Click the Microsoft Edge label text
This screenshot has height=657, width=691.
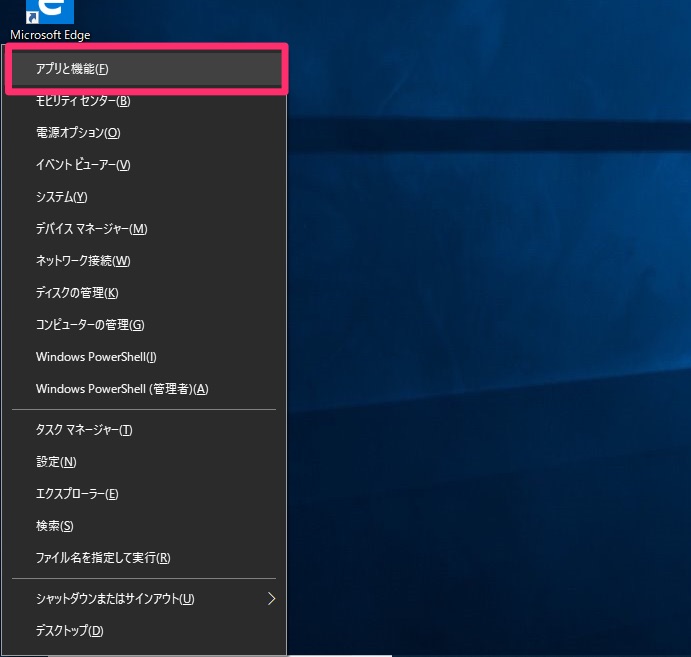pos(50,35)
